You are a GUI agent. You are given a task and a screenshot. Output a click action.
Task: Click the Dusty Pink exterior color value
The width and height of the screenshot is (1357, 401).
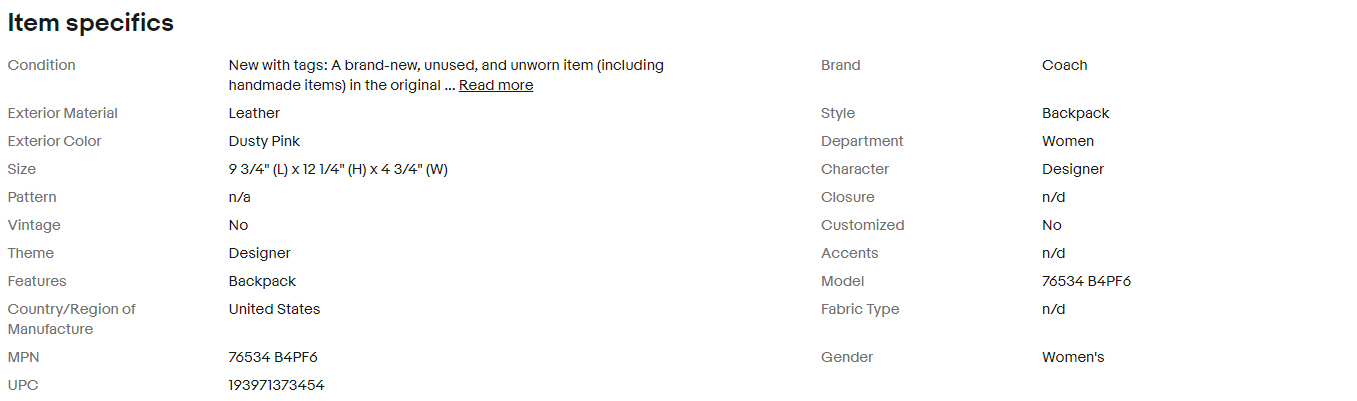point(264,141)
